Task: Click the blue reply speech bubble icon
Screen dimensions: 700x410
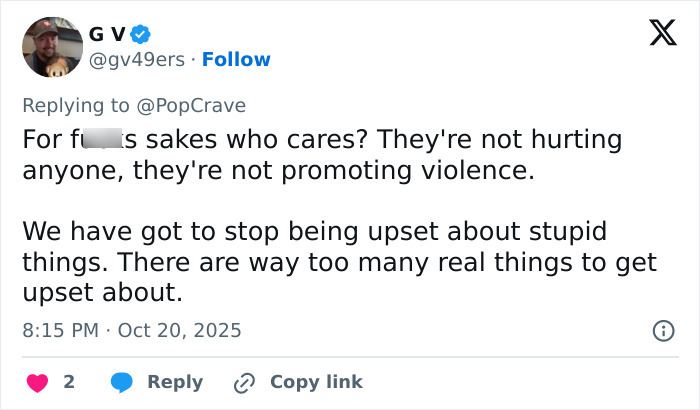Action: pos(122,382)
